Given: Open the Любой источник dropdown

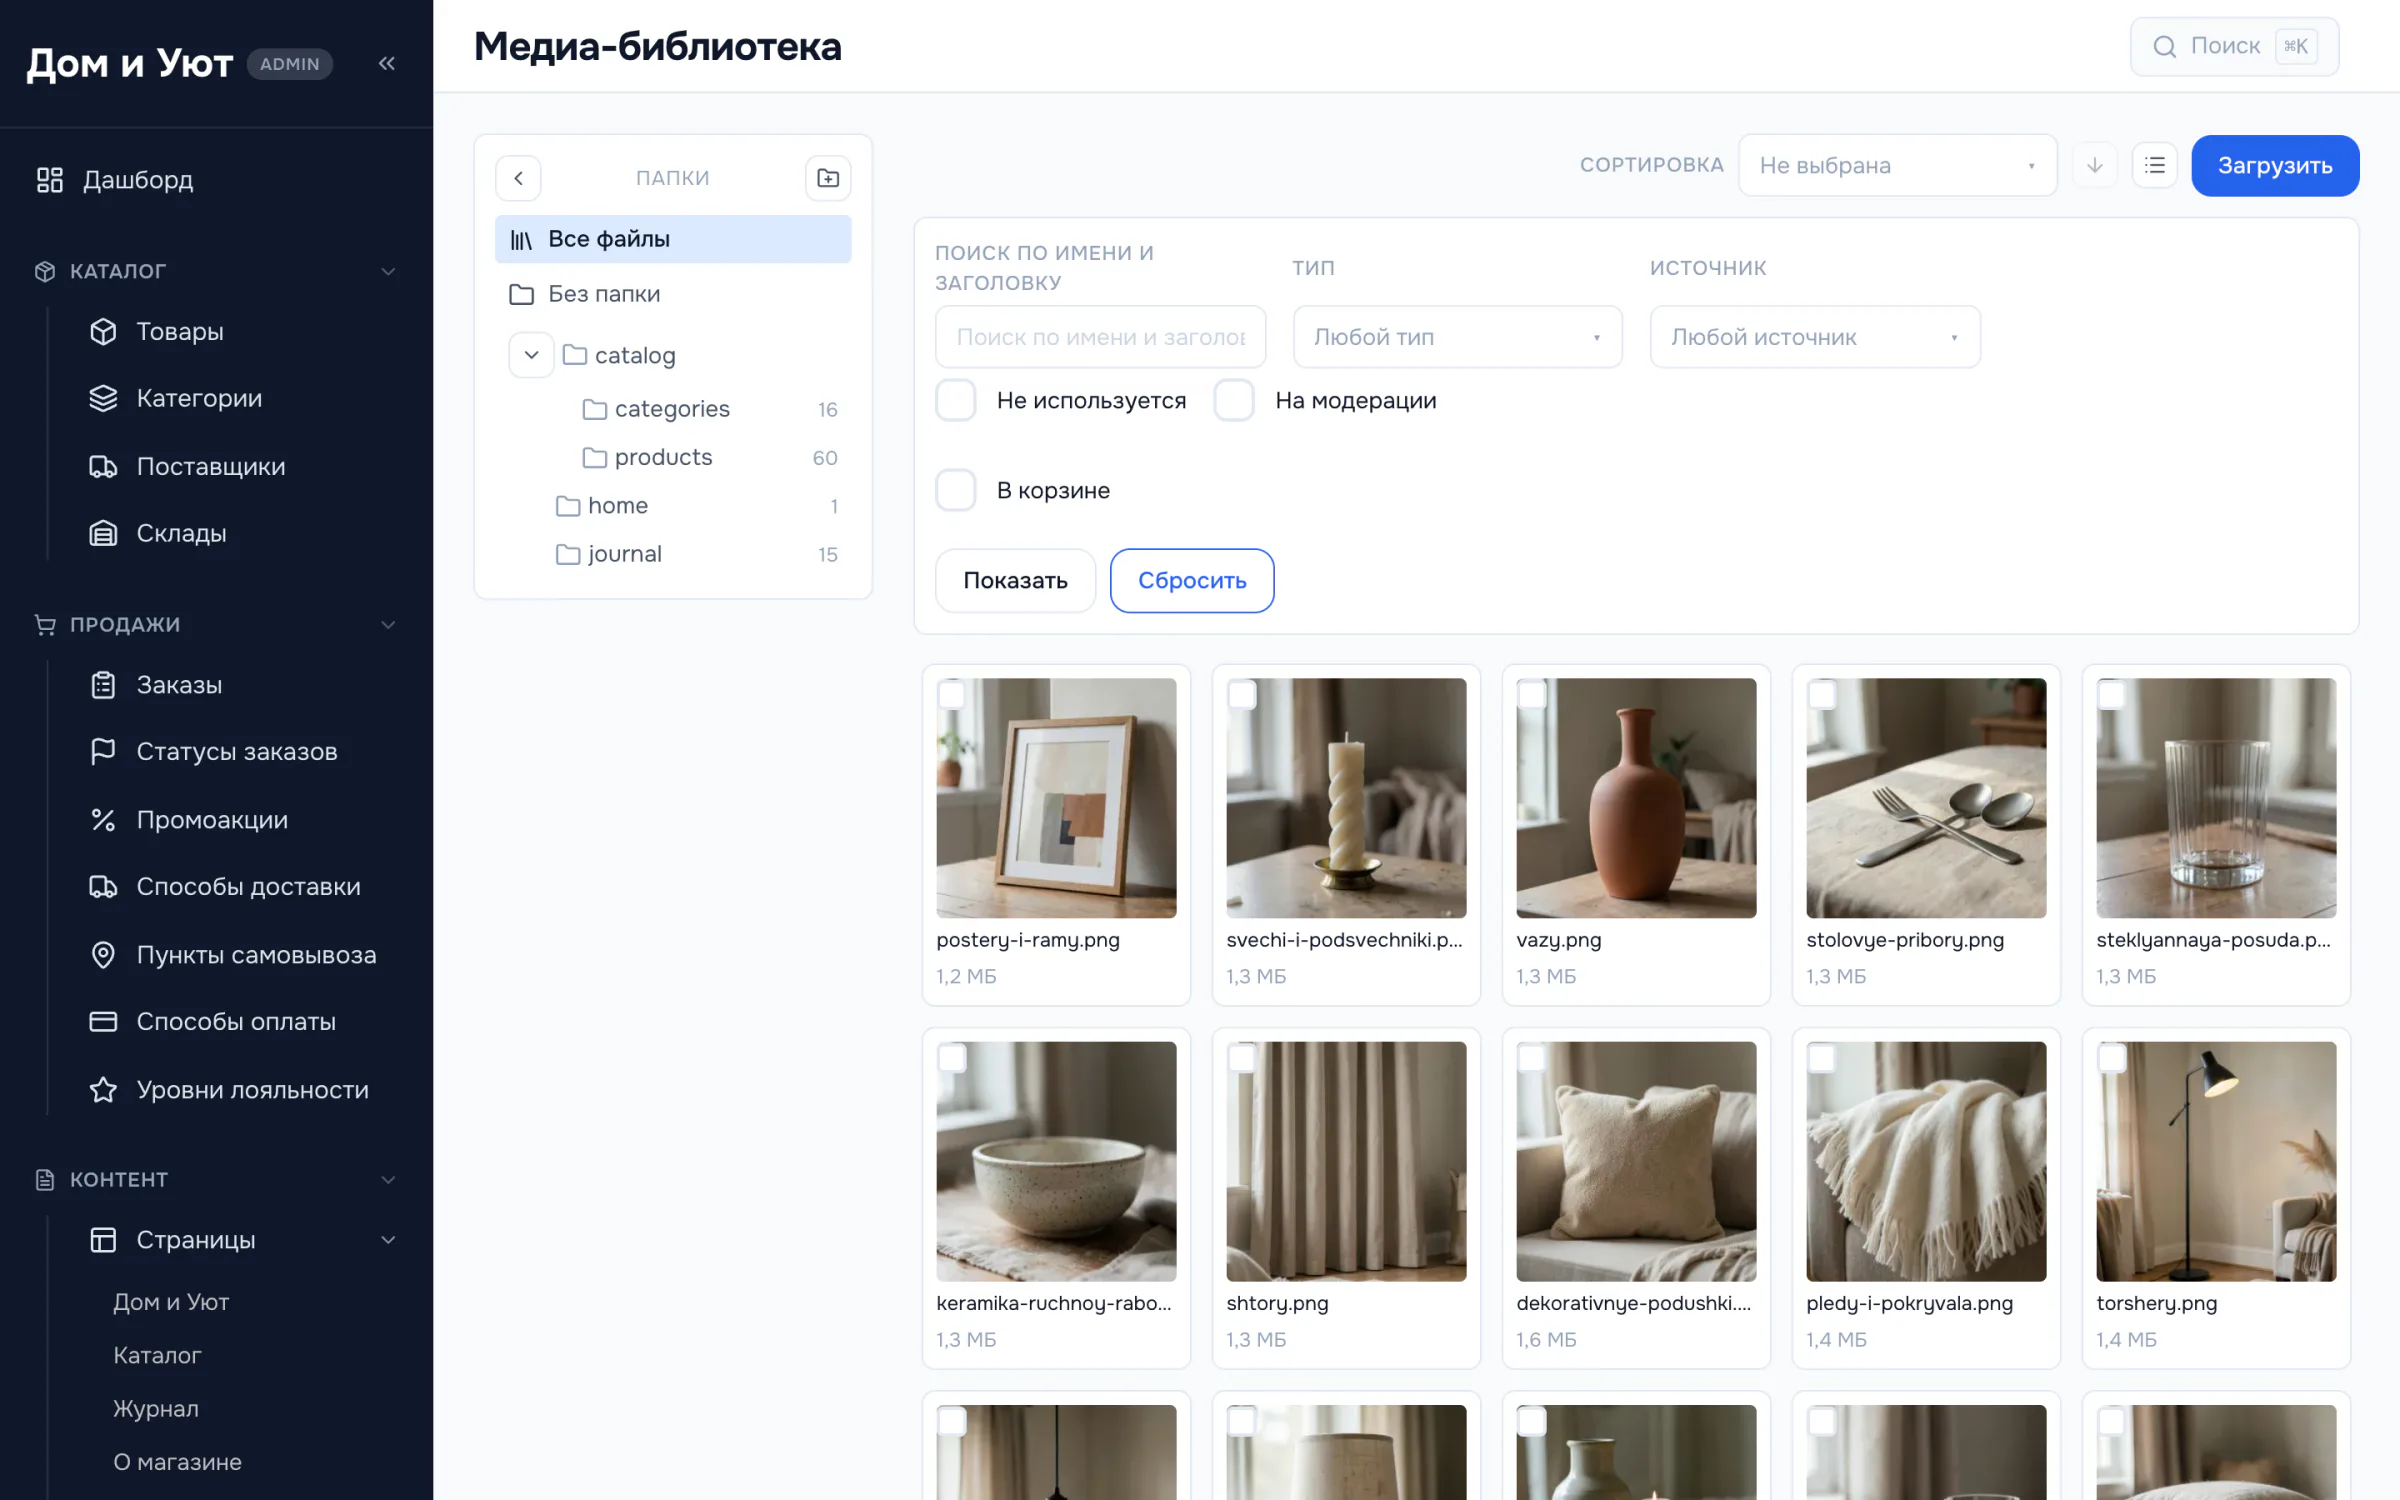Looking at the screenshot, I should click(x=1815, y=337).
